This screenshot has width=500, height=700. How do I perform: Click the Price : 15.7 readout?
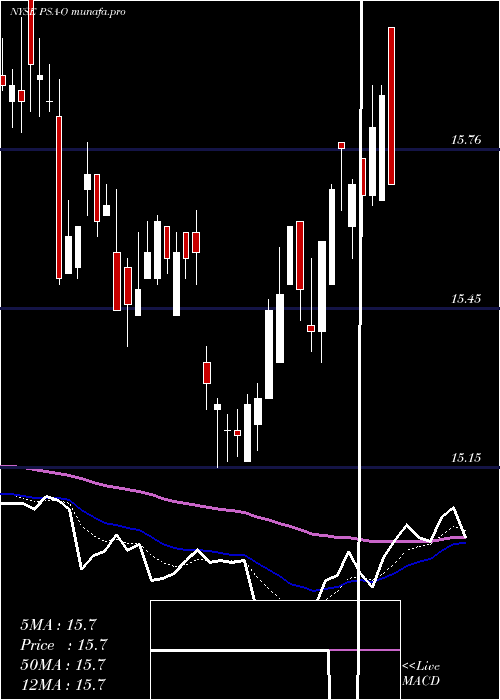click(x=64, y=645)
